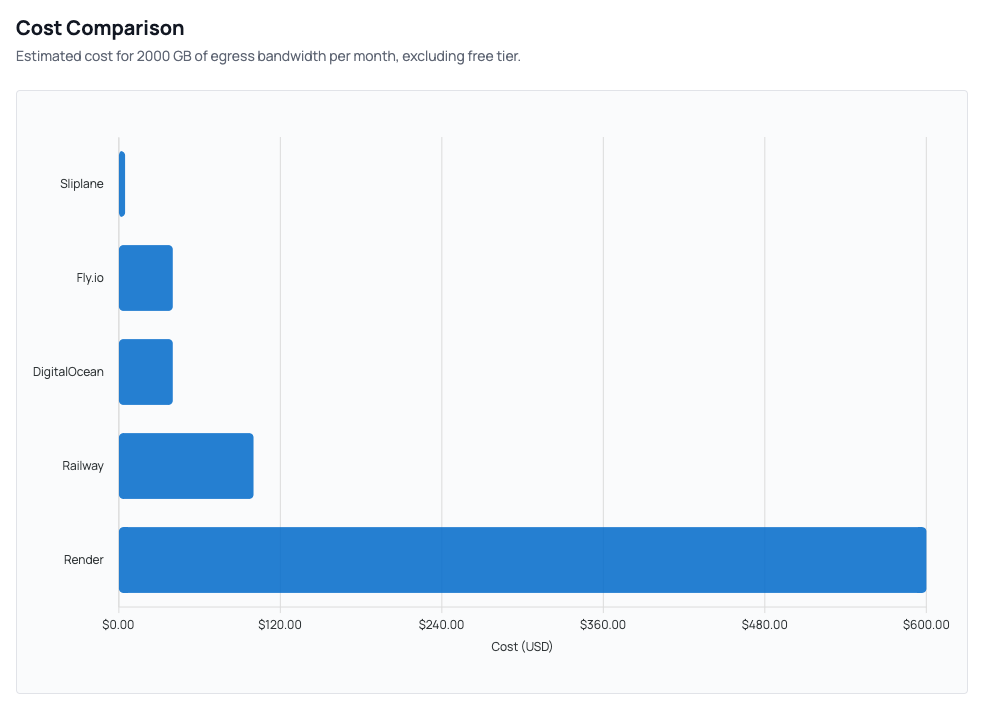
Task: Click the Cost (USD) axis title
Action: coord(521,646)
